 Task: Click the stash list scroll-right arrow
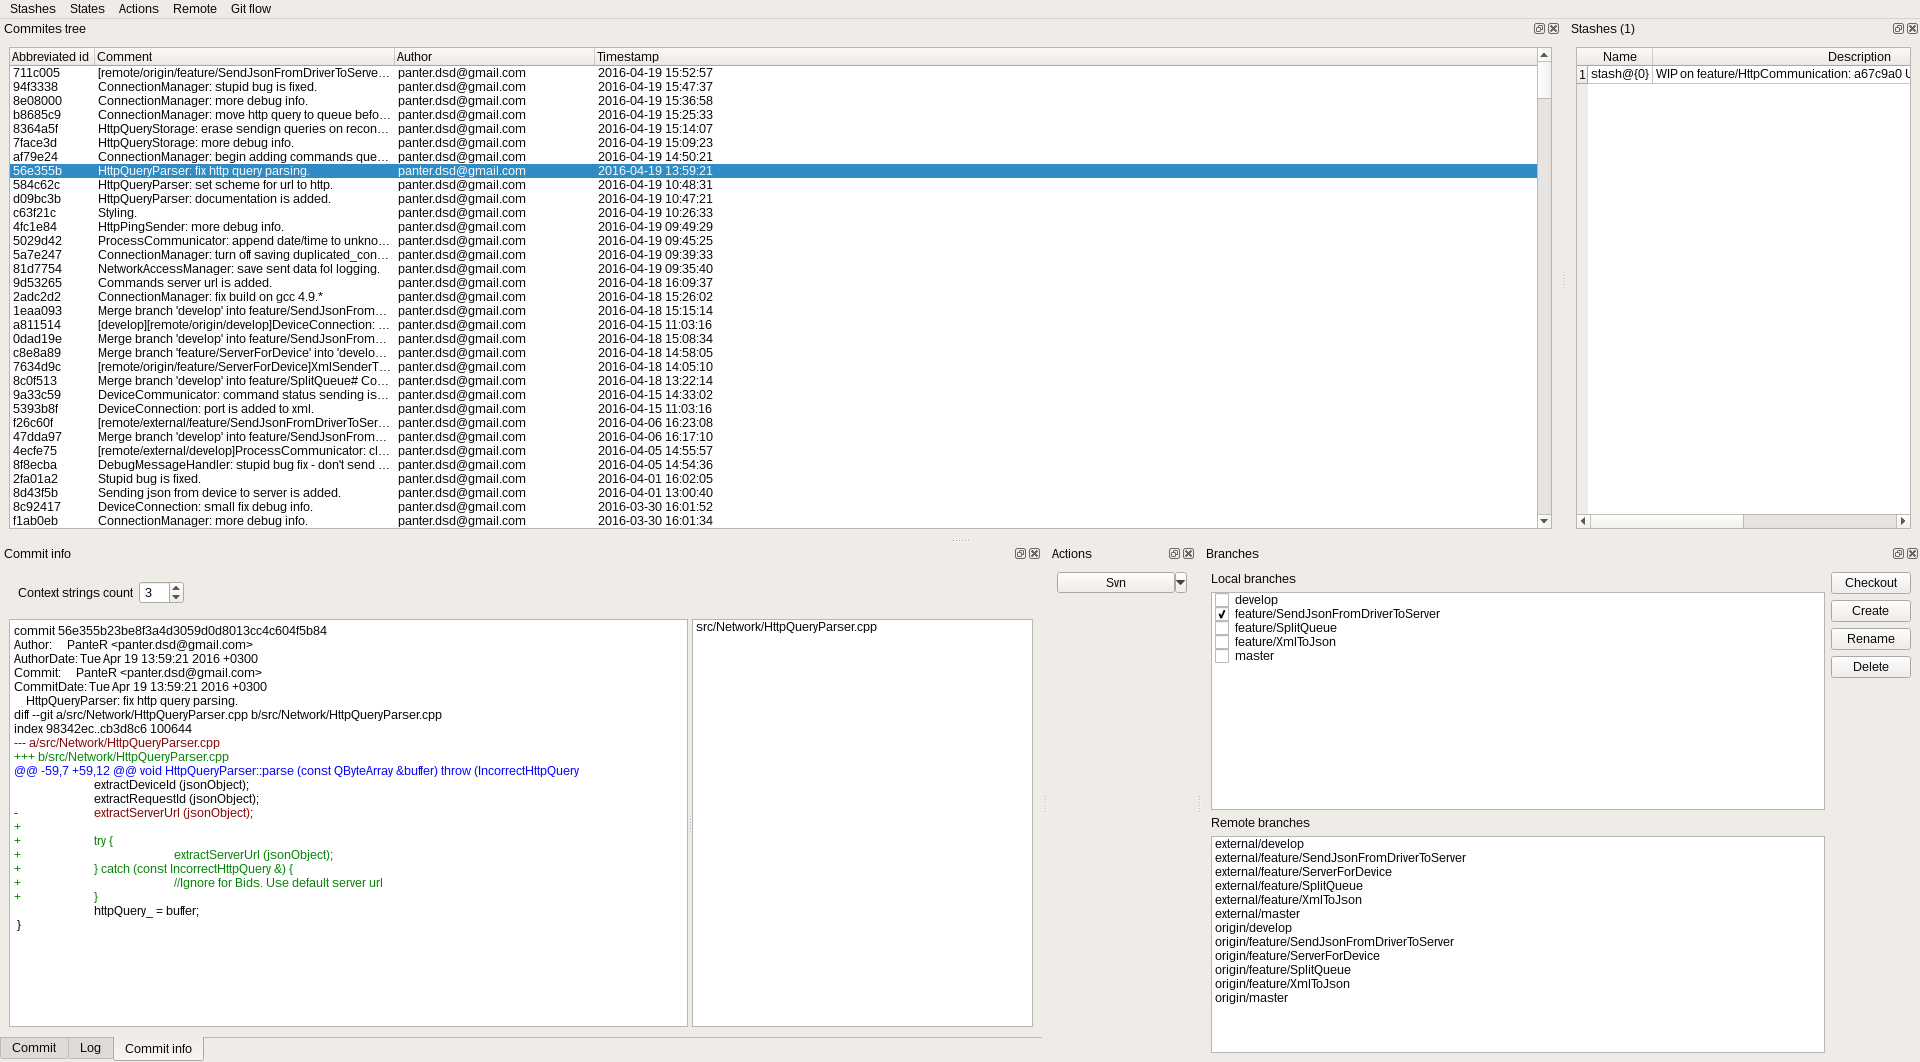point(1903,521)
